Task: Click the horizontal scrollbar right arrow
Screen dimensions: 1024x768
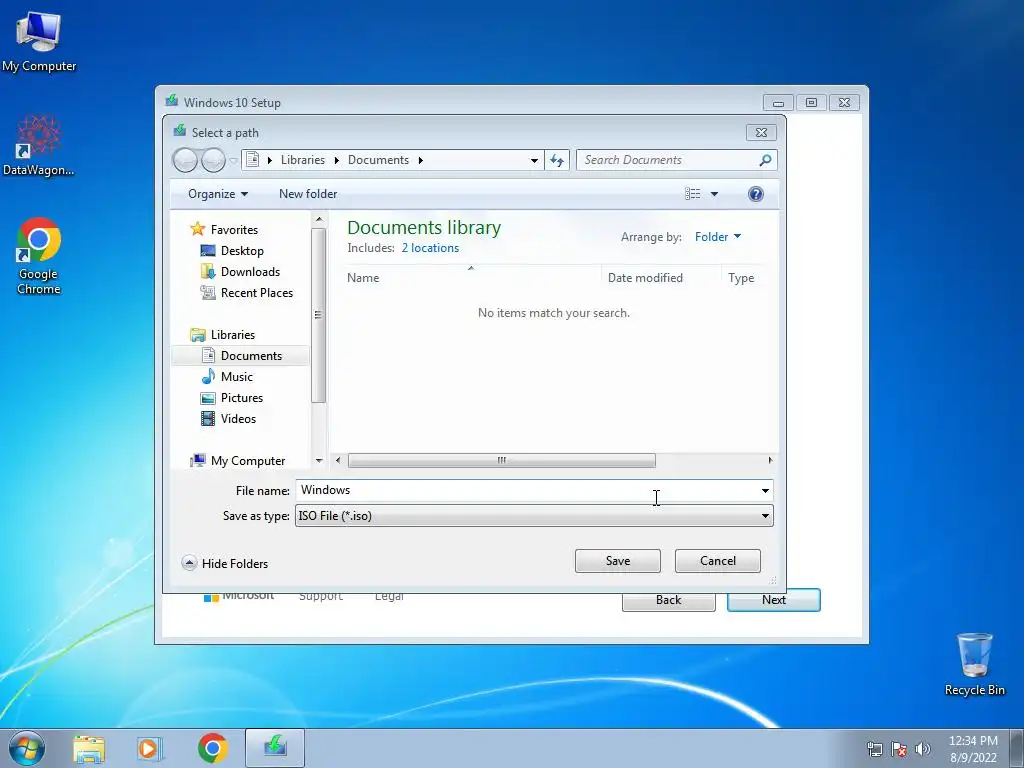Action: coord(771,461)
